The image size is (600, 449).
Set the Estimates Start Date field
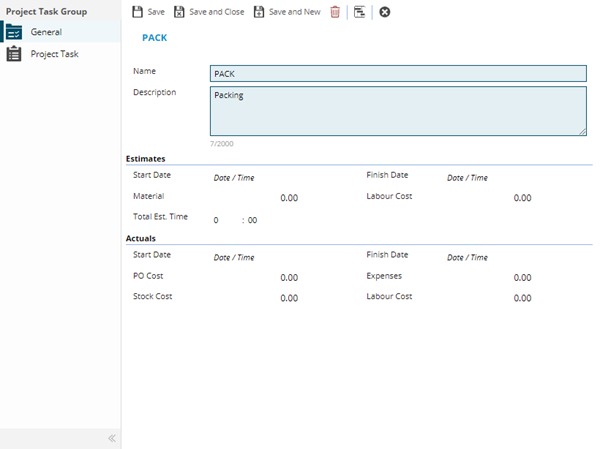tap(235, 178)
